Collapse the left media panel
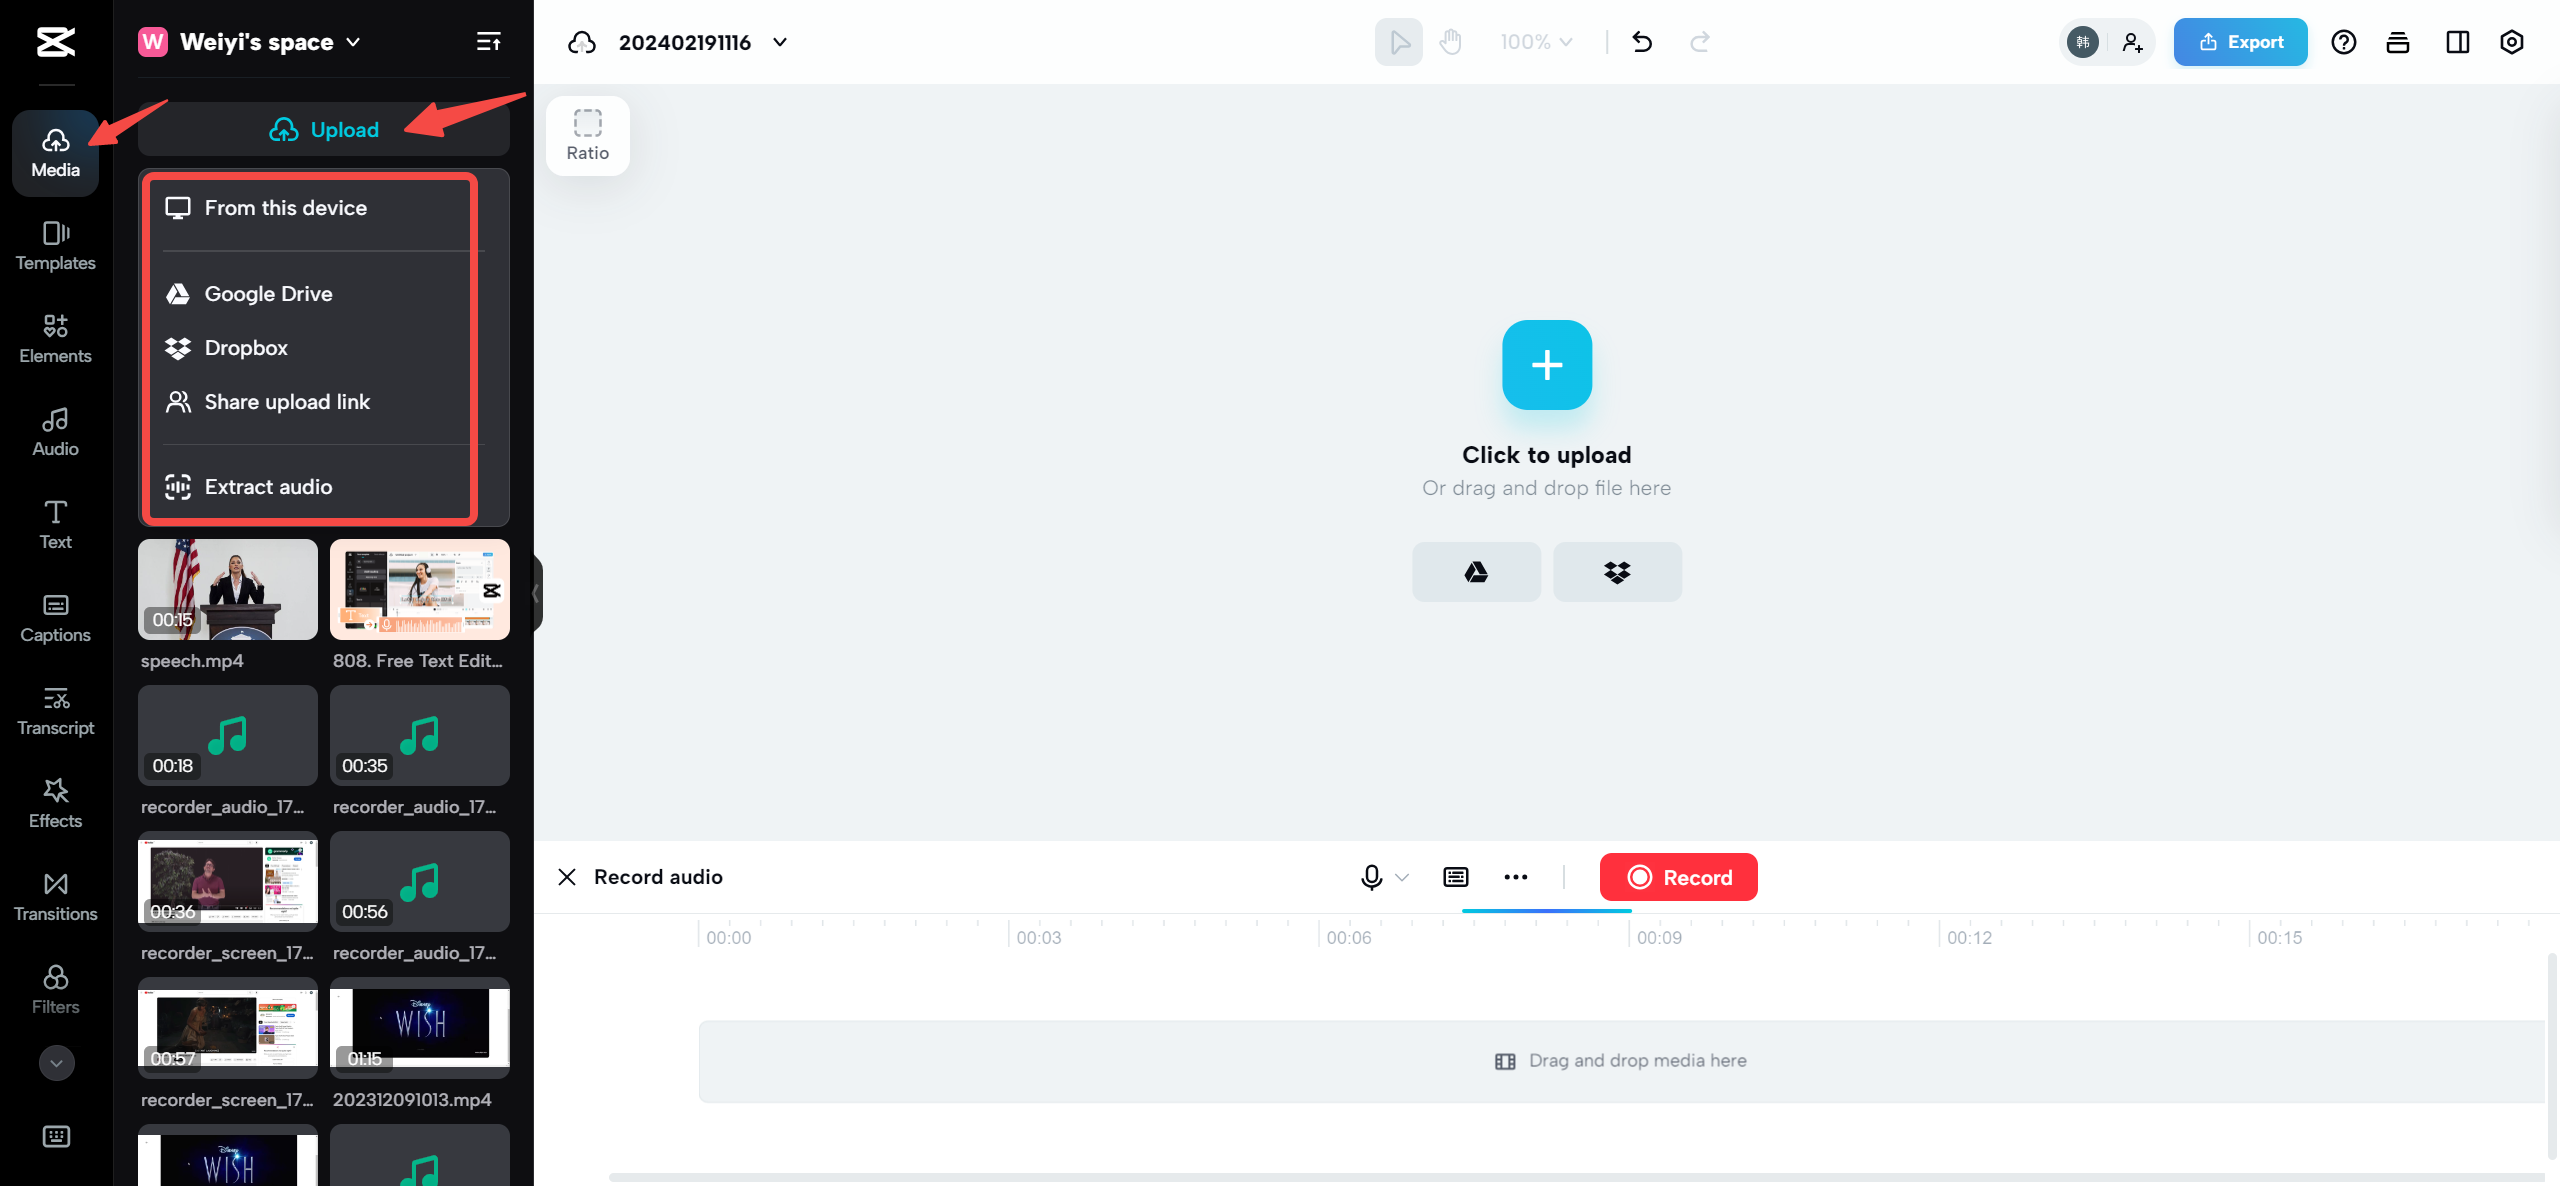The width and height of the screenshot is (2560, 1186). tap(537, 593)
